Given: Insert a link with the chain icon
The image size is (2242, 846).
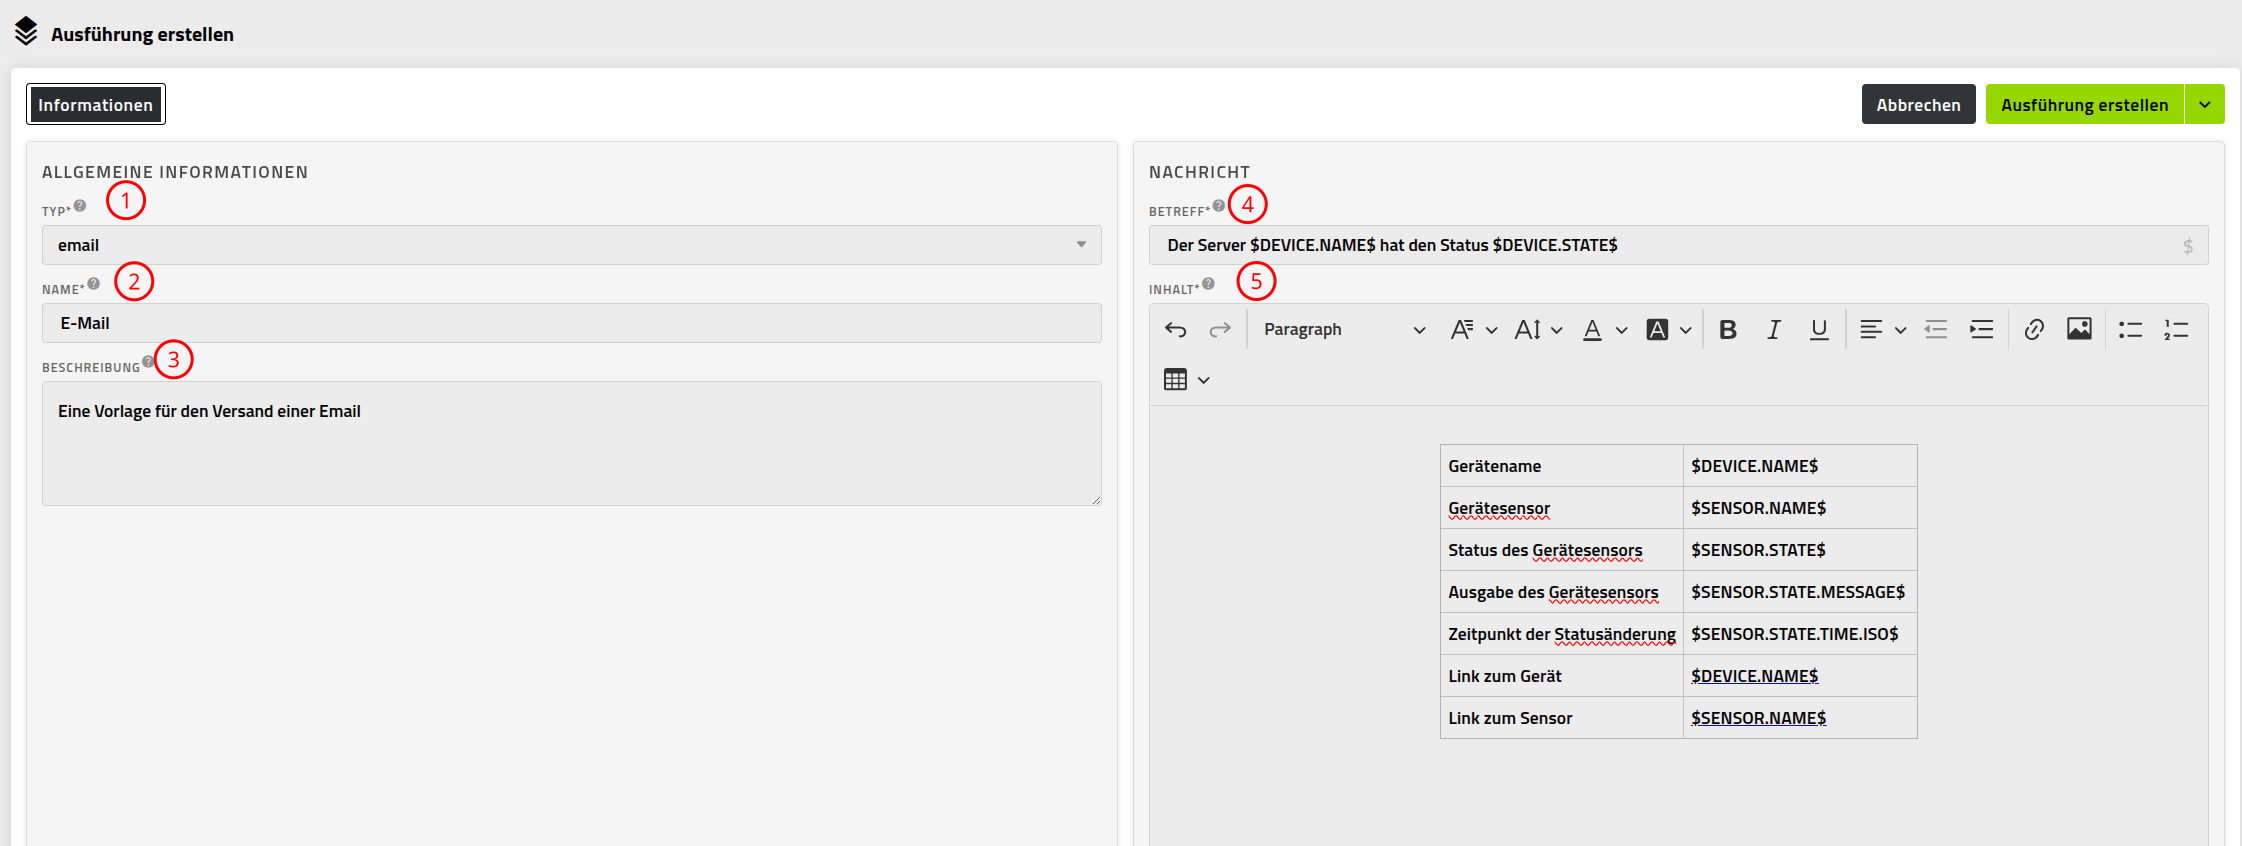Looking at the screenshot, I should pyautogui.click(x=2034, y=330).
